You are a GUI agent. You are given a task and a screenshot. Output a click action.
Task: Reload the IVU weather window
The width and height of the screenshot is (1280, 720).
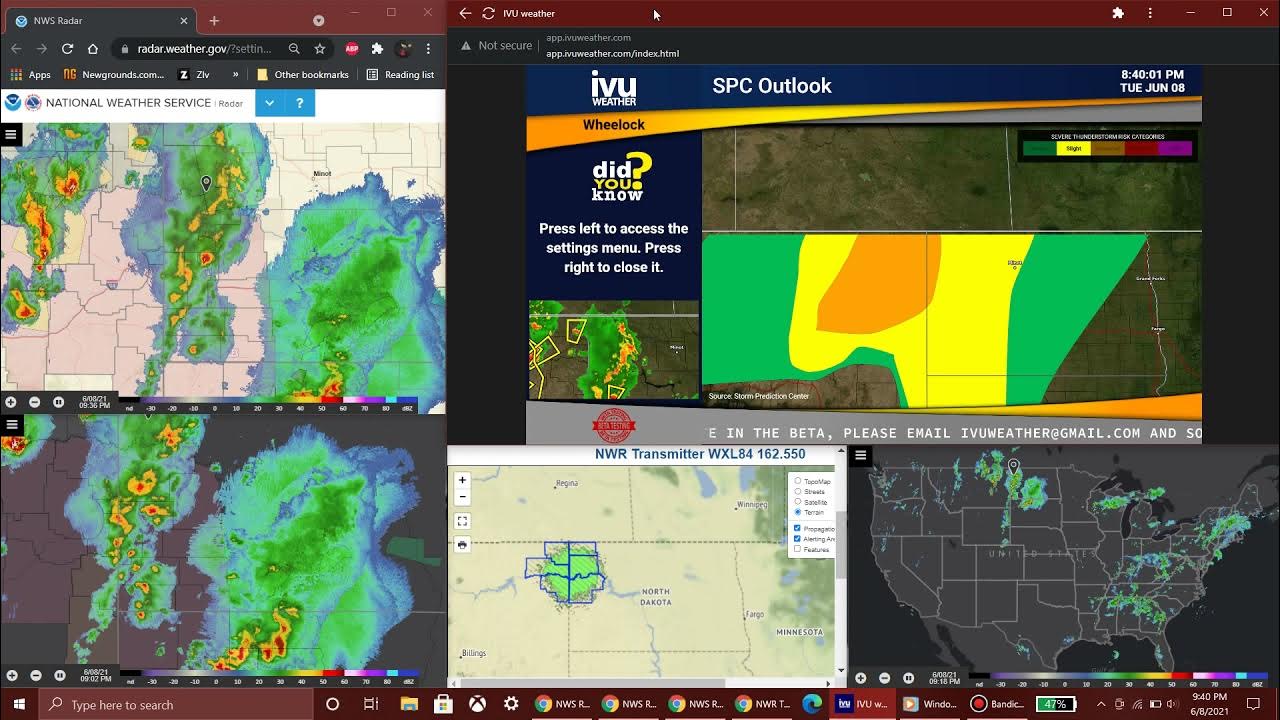[x=489, y=13]
